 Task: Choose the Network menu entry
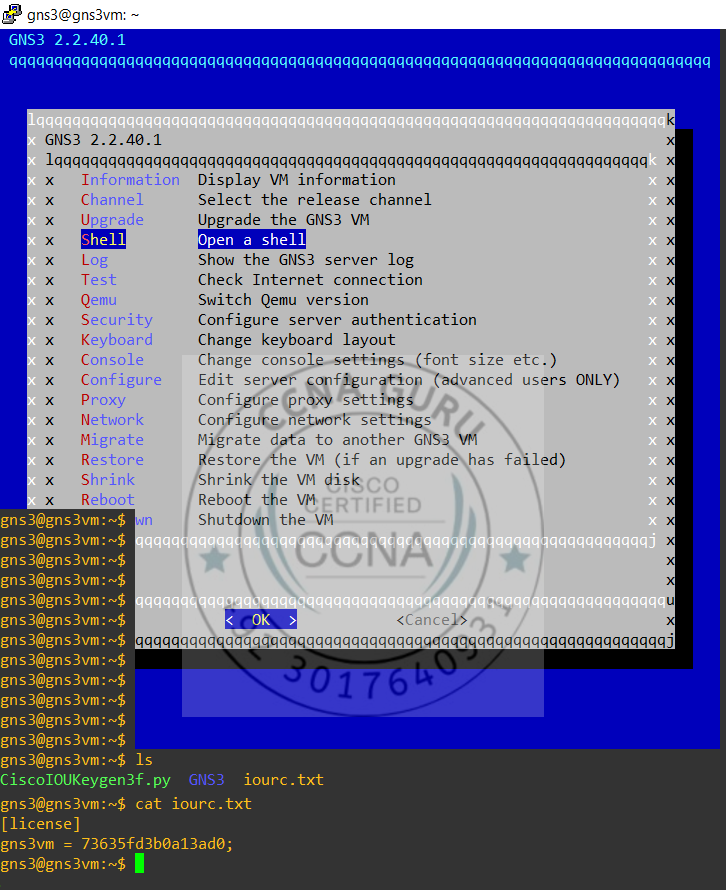click(112, 420)
